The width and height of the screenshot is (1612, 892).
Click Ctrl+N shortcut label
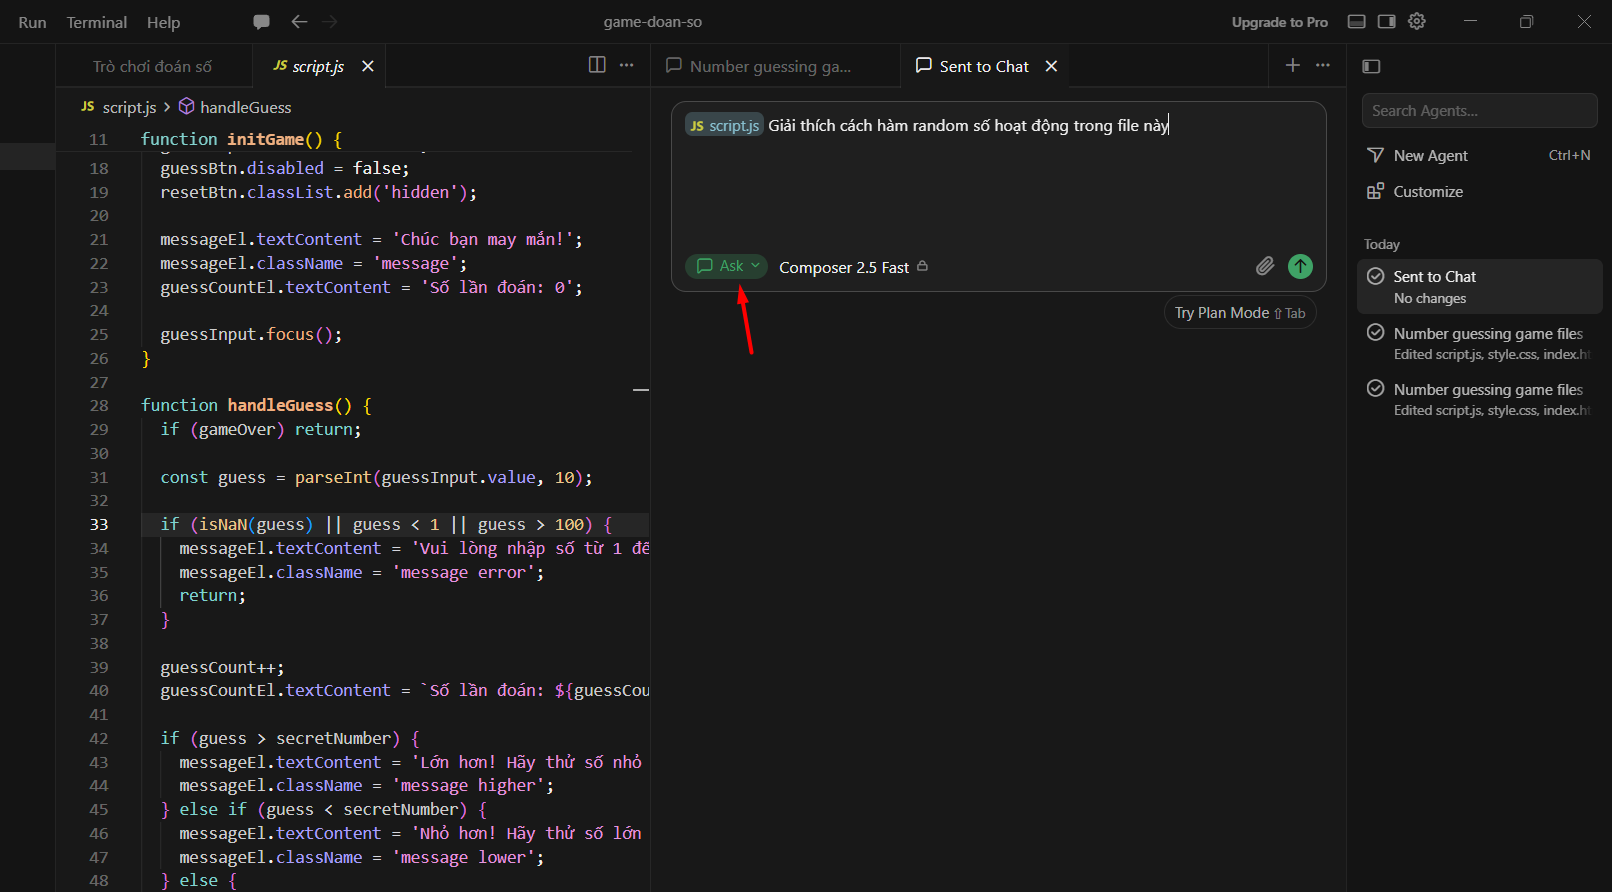pos(1569,155)
